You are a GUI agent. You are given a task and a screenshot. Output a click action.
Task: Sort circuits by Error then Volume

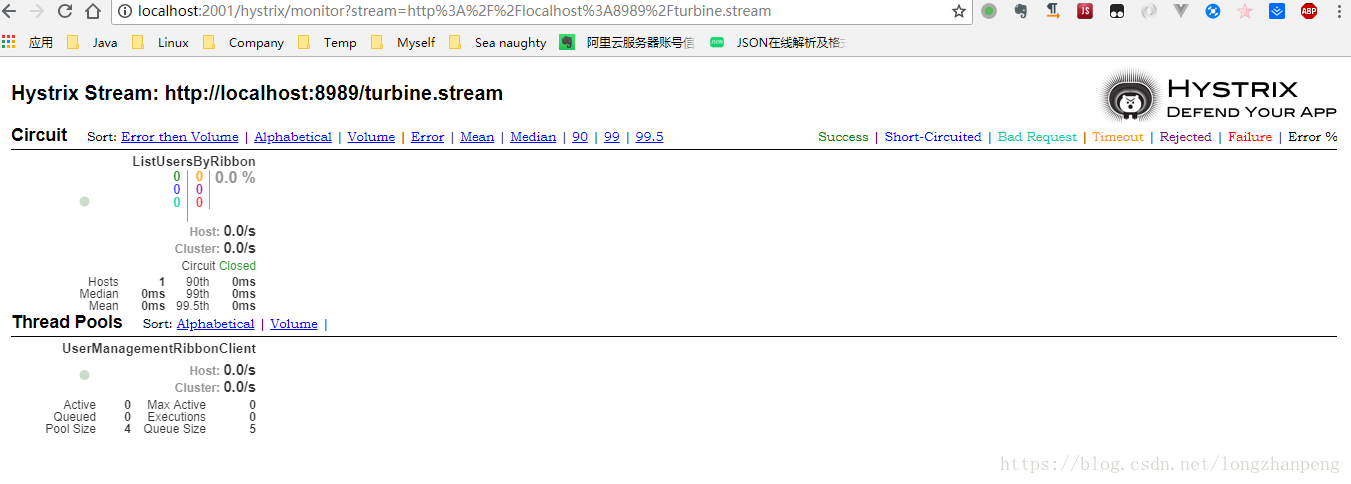coord(180,137)
